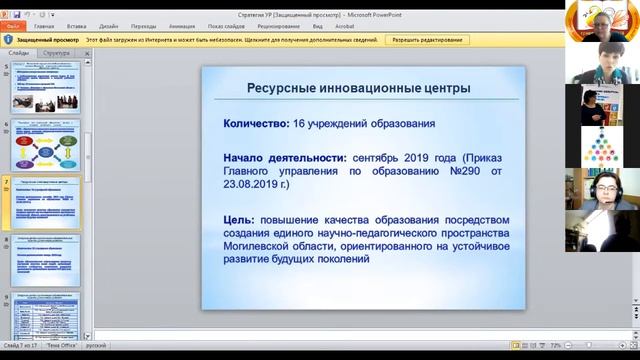Open the Customize Quick Access Toolbar dropdown
The width and height of the screenshot is (640, 360).
(x=53, y=15)
